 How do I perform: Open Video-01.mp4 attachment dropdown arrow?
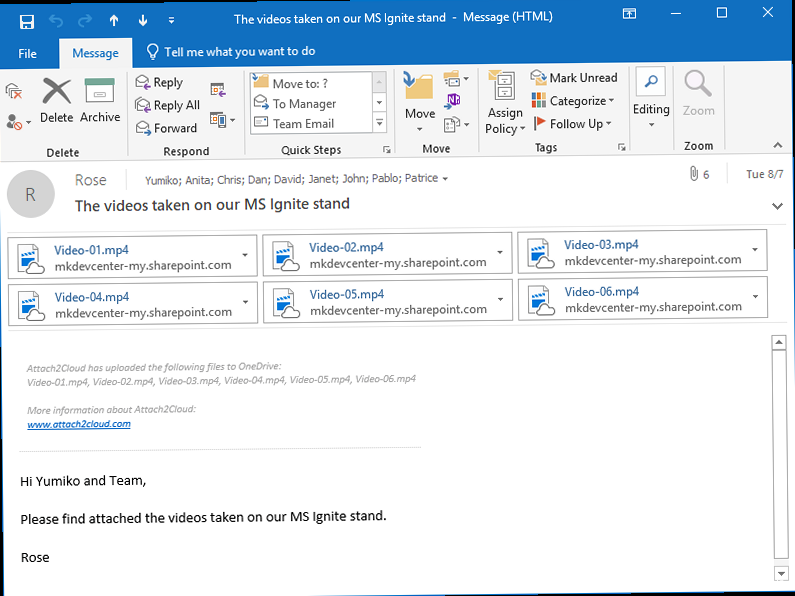click(x=245, y=257)
